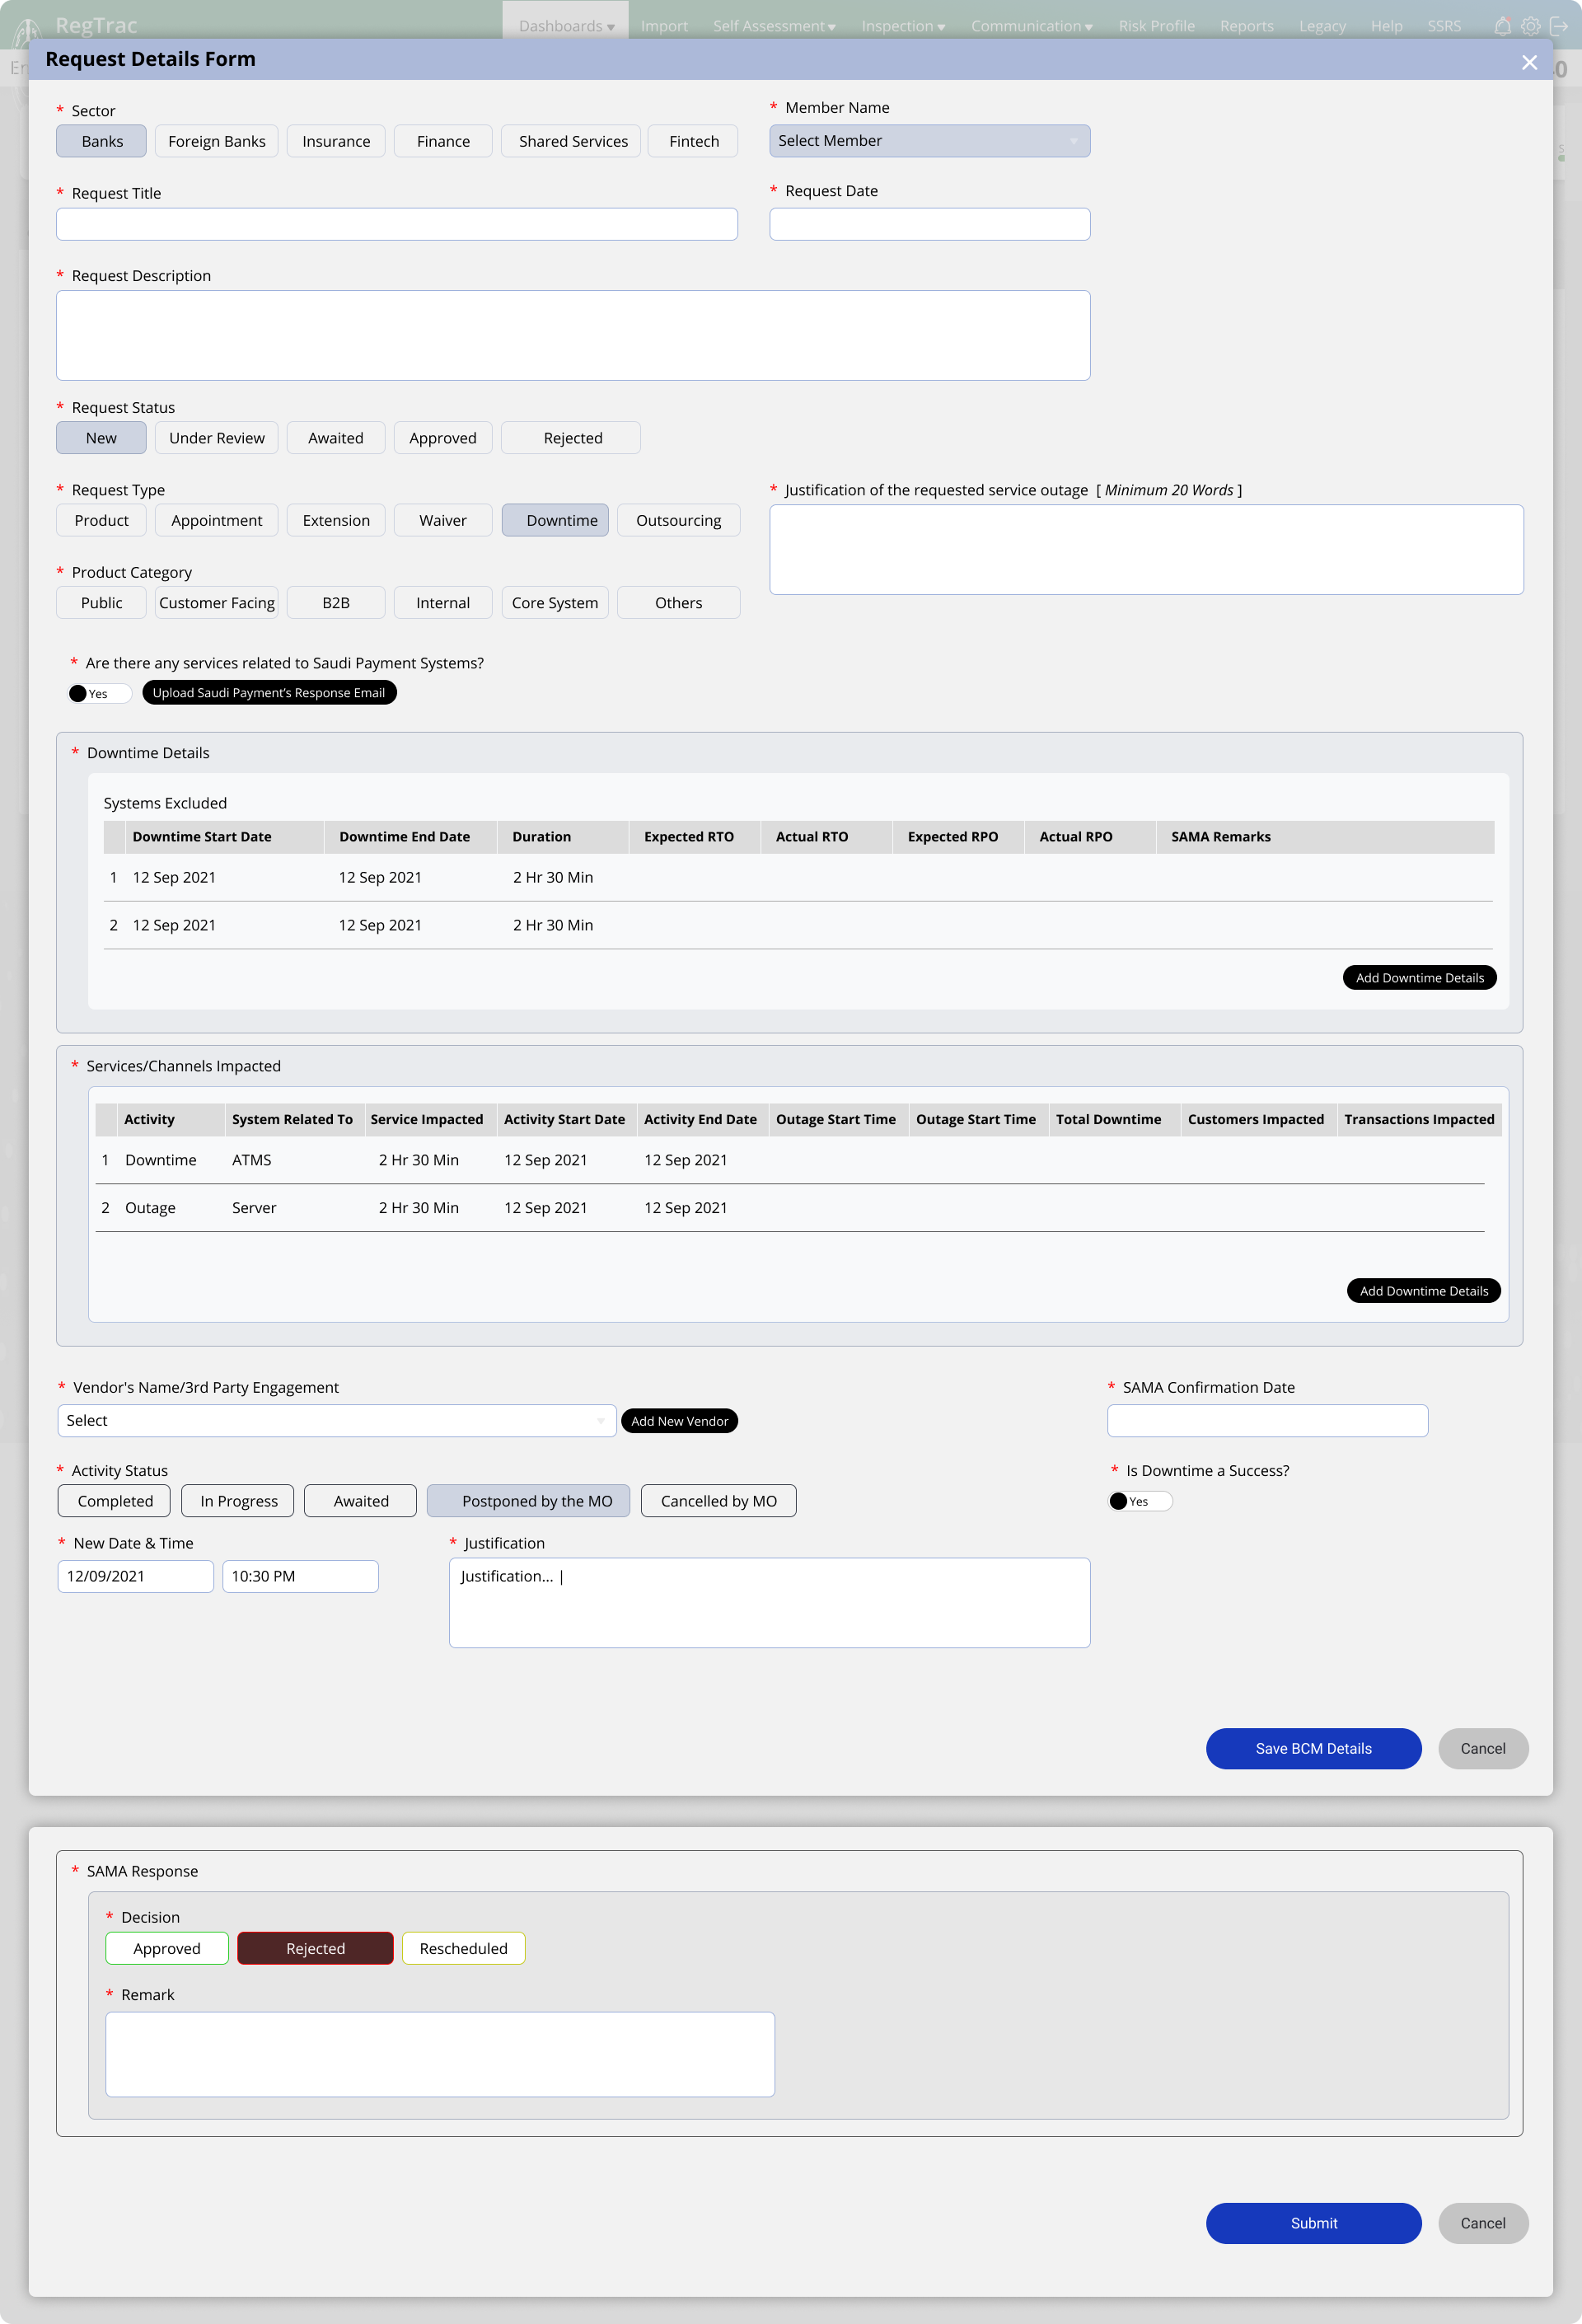
Task: Expand the Vendor's Name Select dropdown
Action: pos(336,1420)
